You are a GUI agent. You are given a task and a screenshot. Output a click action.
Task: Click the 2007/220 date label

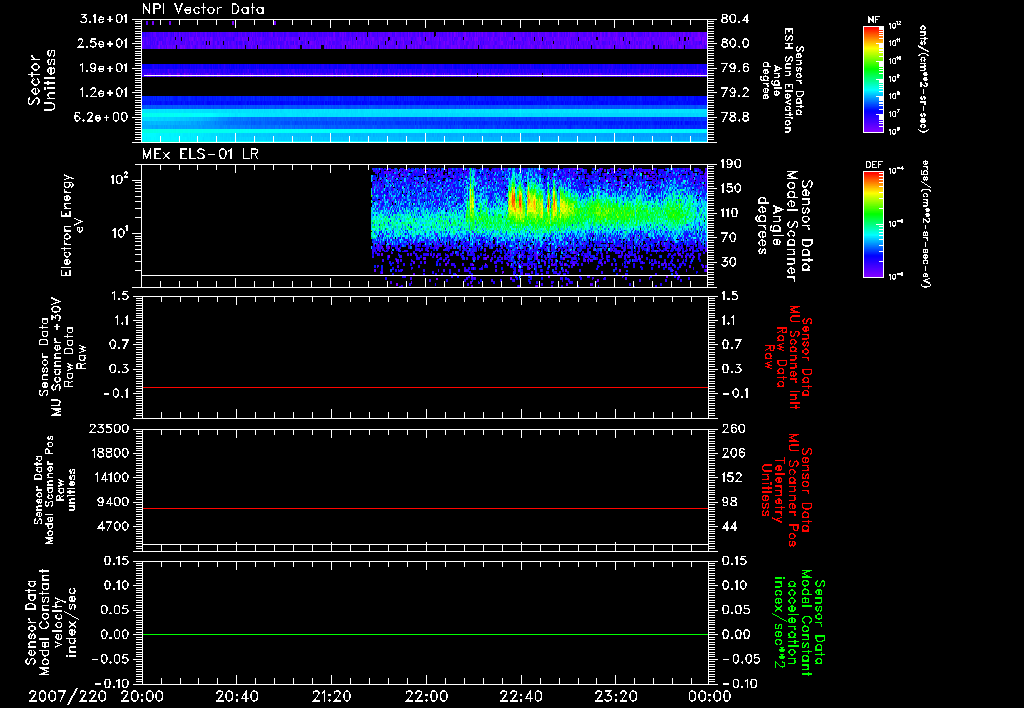click(x=65, y=695)
